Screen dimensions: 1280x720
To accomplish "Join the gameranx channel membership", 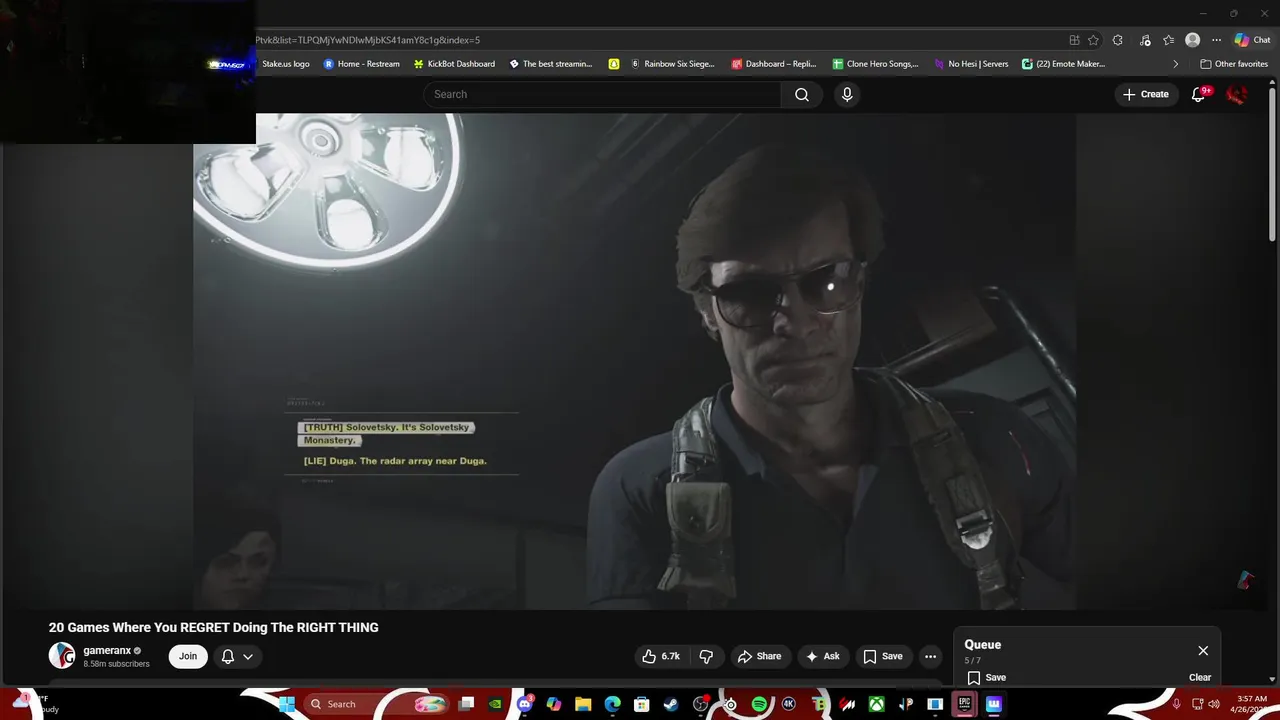I will [188, 656].
